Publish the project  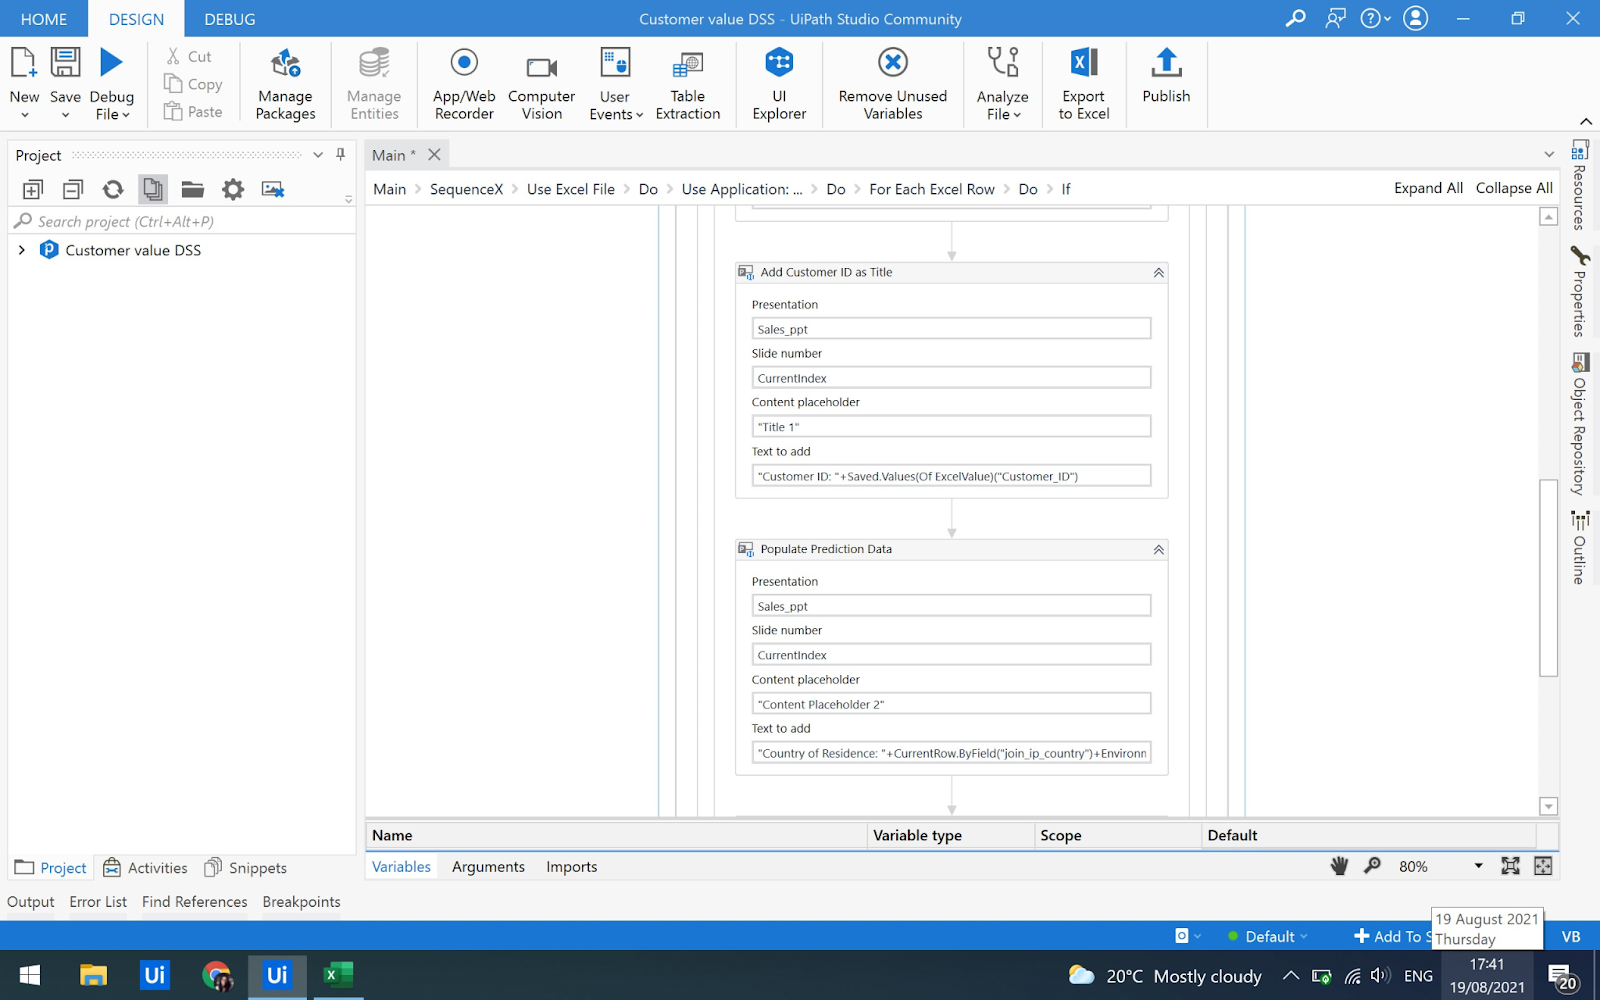tap(1166, 76)
